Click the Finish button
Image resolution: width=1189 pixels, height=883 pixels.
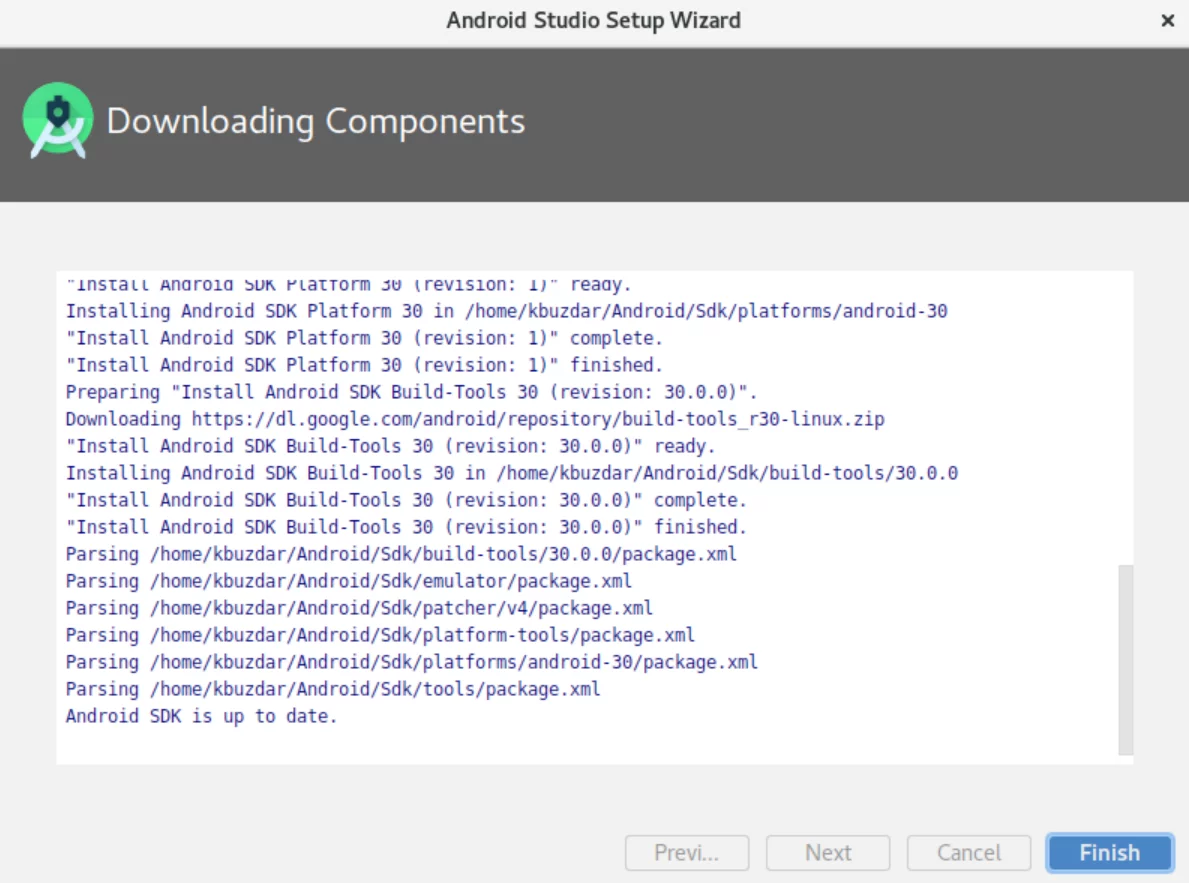(x=1109, y=853)
